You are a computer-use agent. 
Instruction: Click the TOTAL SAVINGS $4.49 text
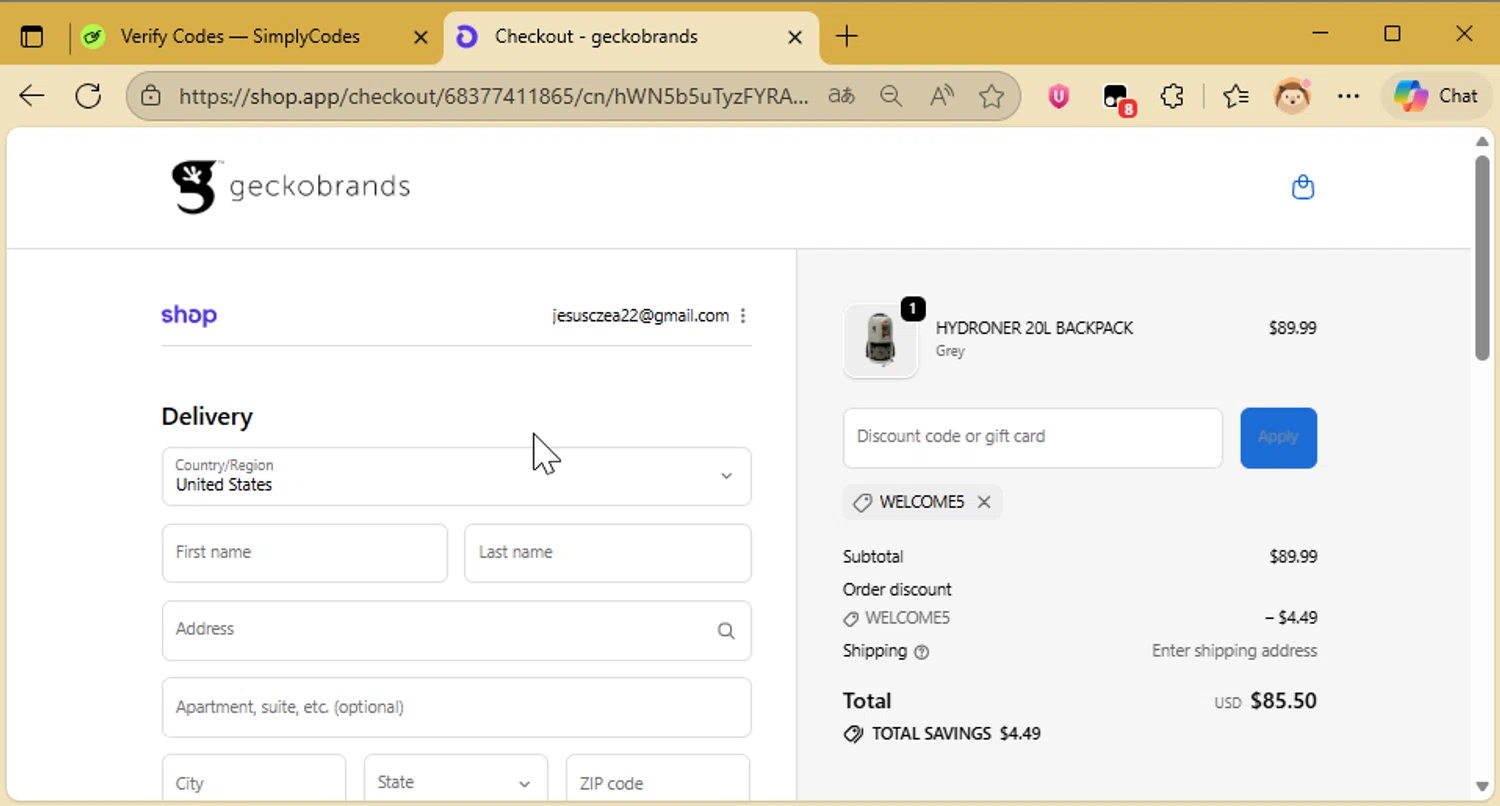pos(956,734)
